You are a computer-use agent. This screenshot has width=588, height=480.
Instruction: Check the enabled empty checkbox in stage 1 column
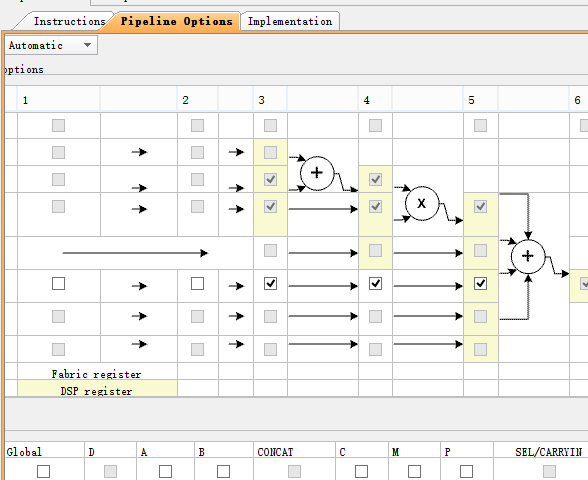pos(58,284)
